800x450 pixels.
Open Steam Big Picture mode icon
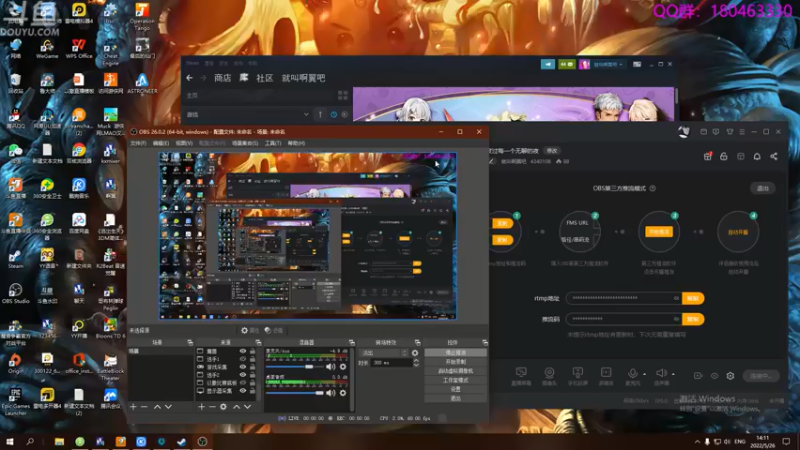pyautogui.click(x=637, y=64)
